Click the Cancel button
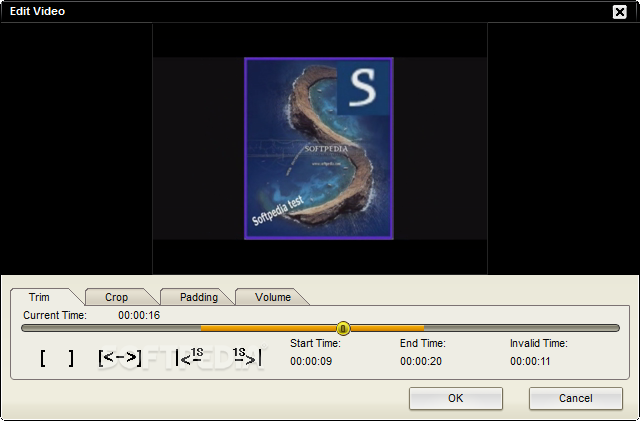Screen dimensions: 640x421 pyautogui.click(x=576, y=398)
